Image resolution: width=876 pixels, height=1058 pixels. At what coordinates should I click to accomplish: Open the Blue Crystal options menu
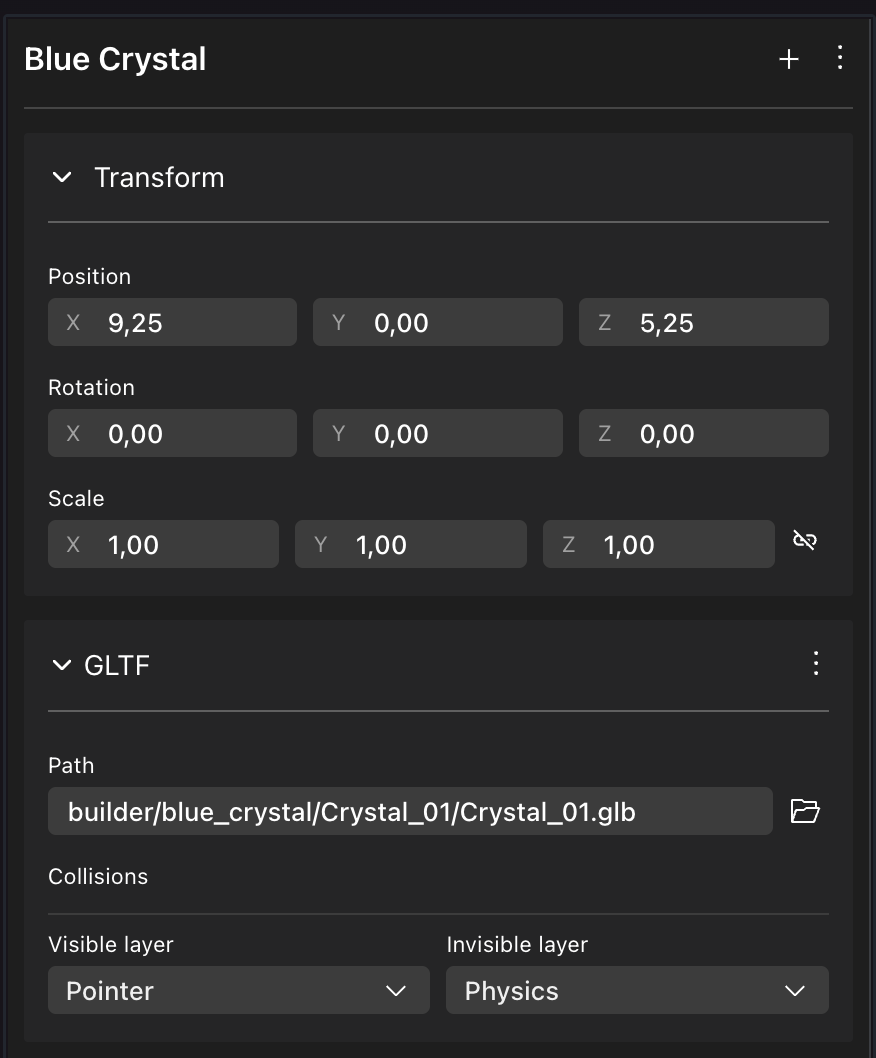coord(840,58)
